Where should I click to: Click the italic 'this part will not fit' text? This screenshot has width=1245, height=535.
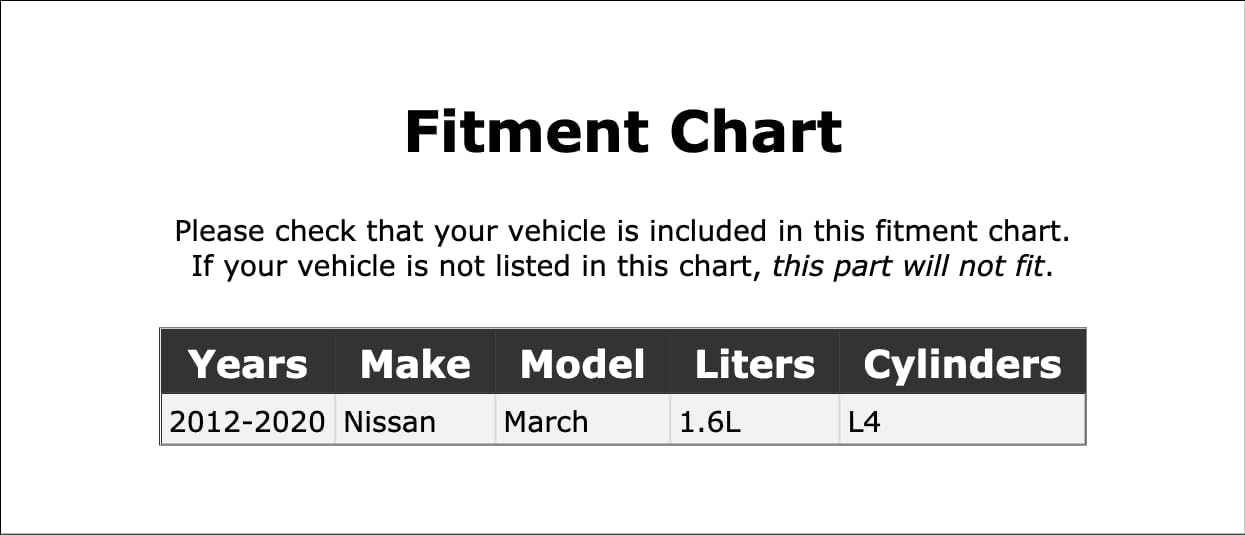tap(909, 267)
